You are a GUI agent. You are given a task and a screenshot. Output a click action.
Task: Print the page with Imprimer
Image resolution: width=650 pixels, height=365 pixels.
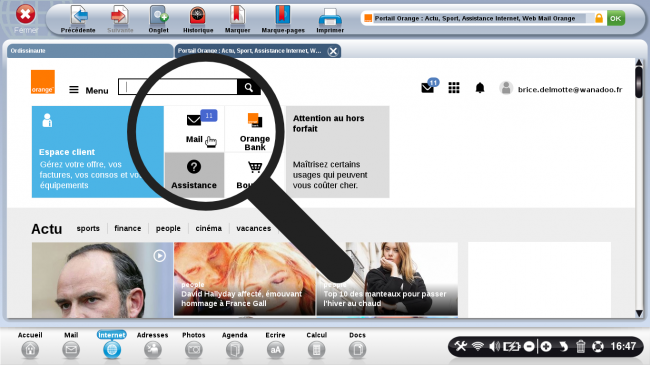tap(330, 20)
